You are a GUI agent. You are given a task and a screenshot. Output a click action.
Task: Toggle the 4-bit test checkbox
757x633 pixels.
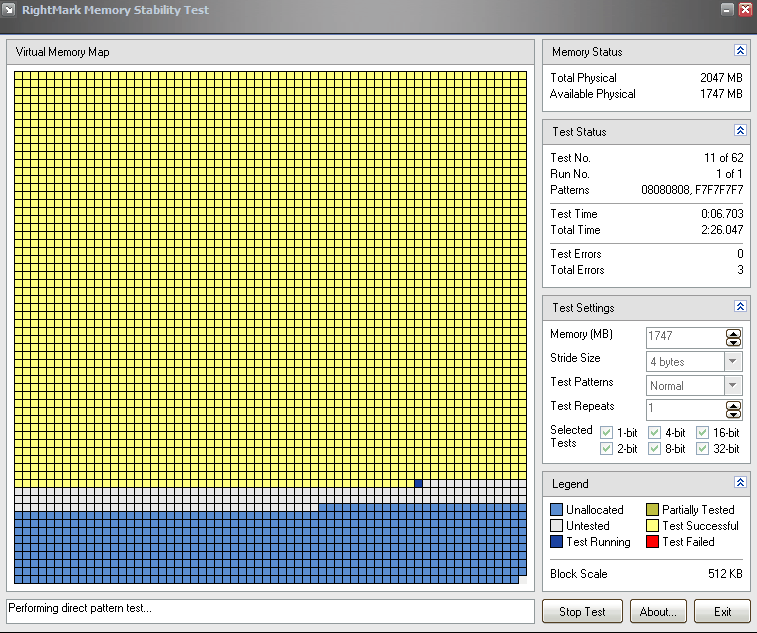(654, 433)
